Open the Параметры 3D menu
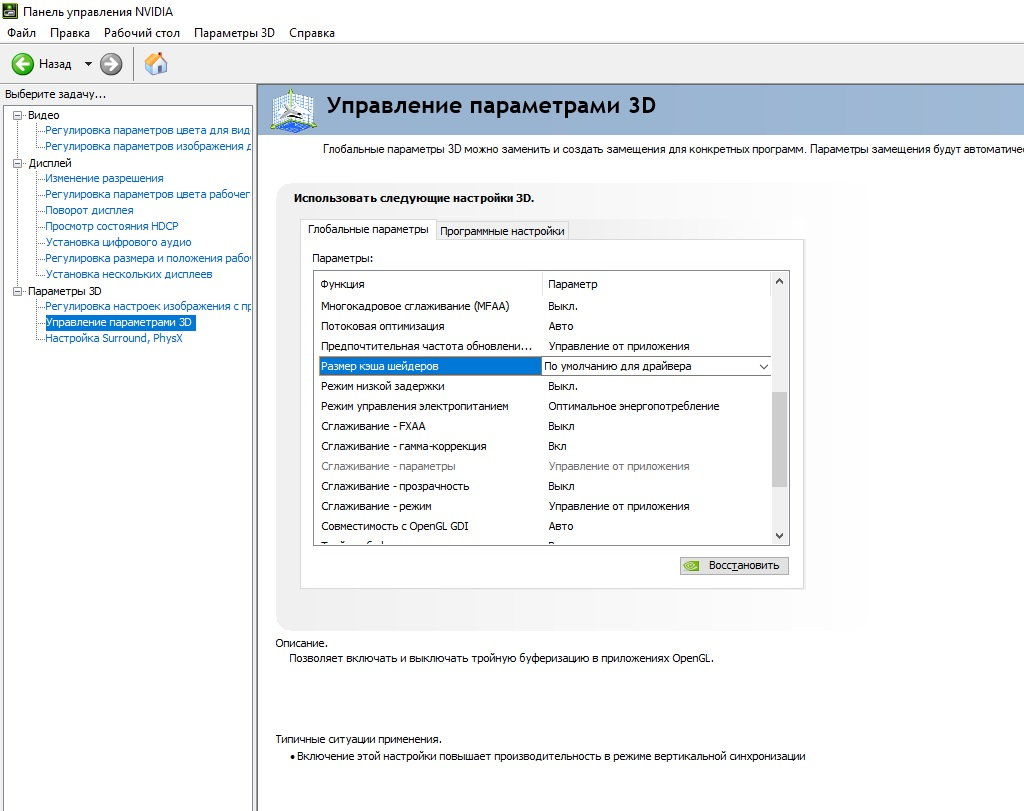 [x=234, y=33]
